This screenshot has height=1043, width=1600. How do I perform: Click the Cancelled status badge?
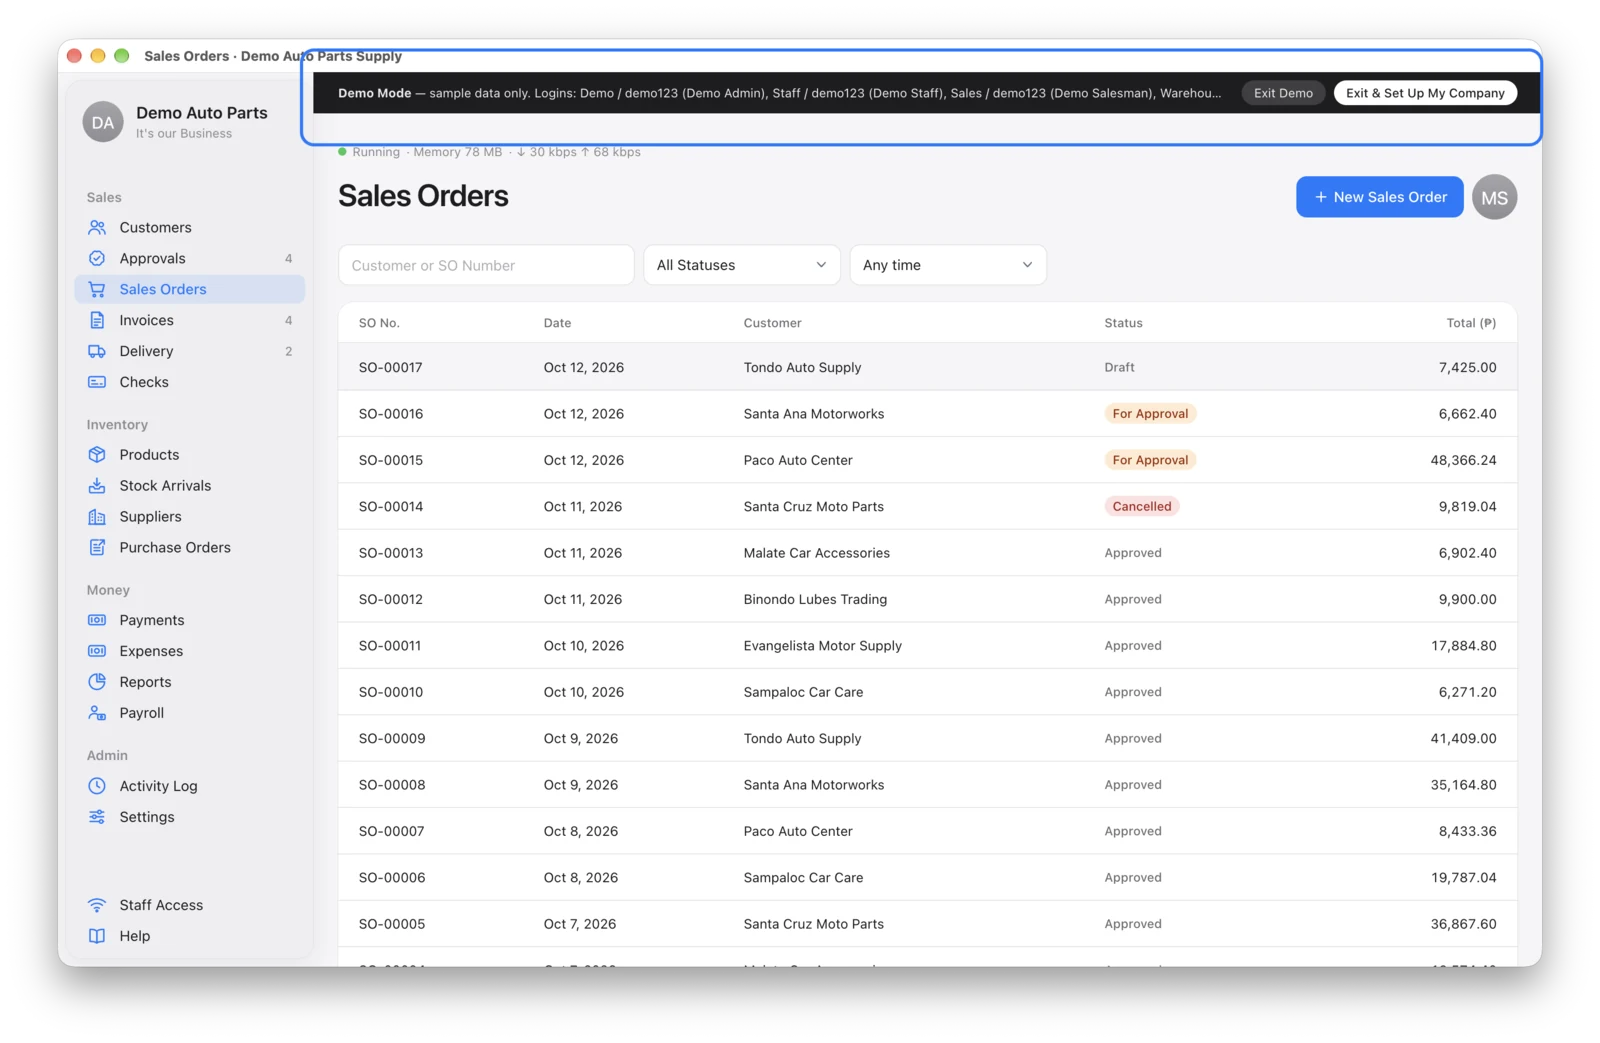(x=1142, y=507)
